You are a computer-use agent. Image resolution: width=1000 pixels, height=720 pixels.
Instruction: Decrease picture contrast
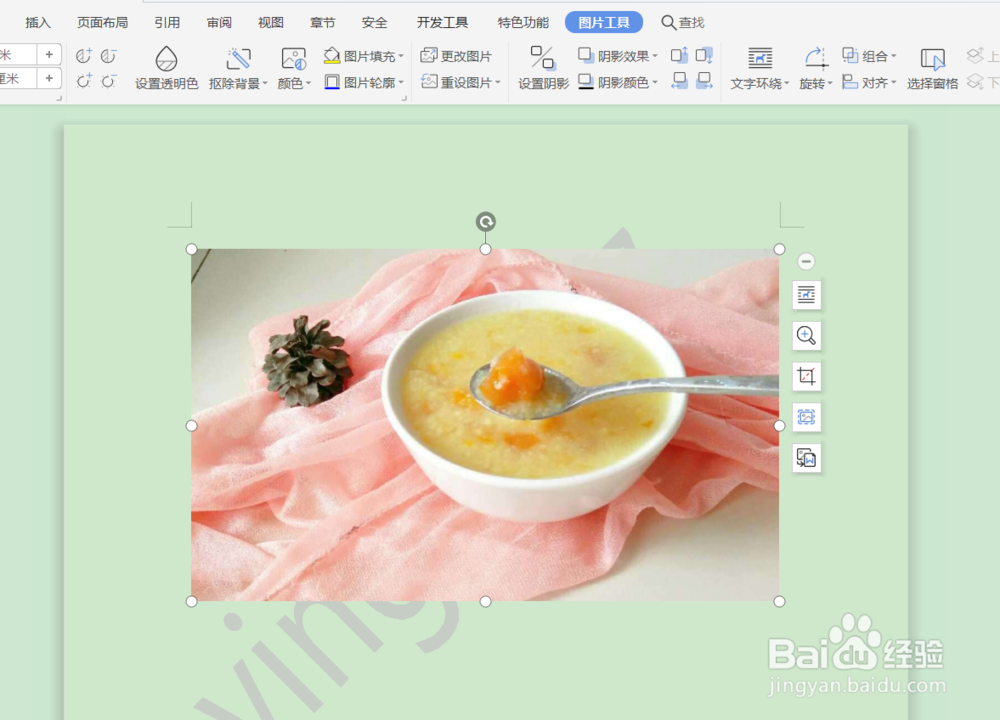(109, 56)
